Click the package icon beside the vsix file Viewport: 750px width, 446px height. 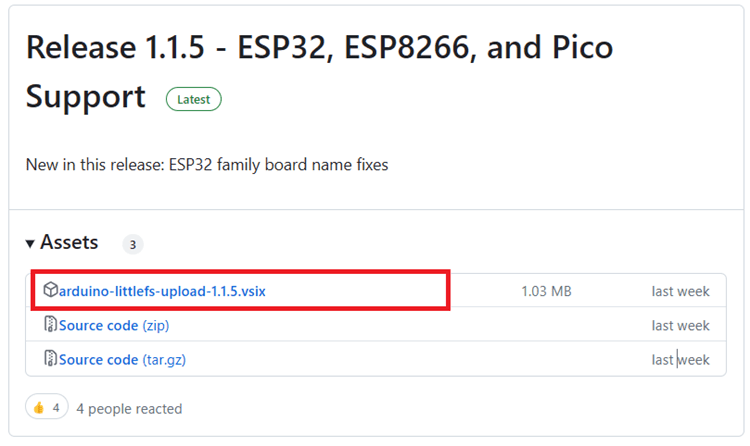50,291
